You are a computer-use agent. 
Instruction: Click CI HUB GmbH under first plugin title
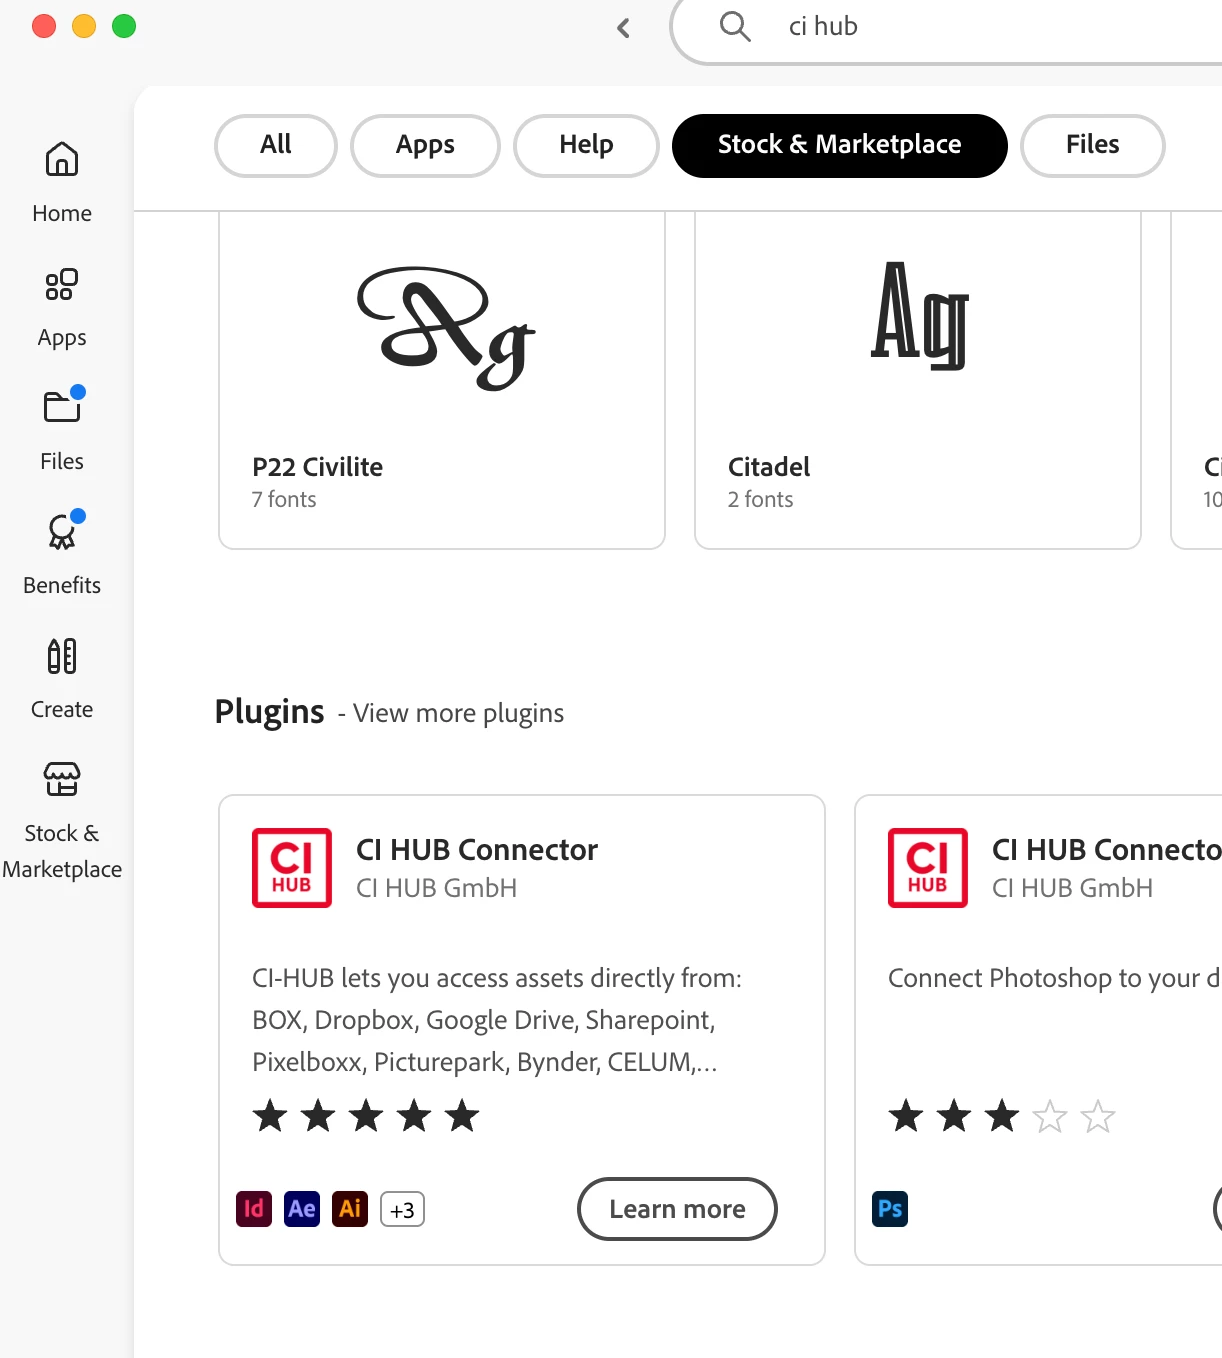pyautogui.click(x=436, y=888)
